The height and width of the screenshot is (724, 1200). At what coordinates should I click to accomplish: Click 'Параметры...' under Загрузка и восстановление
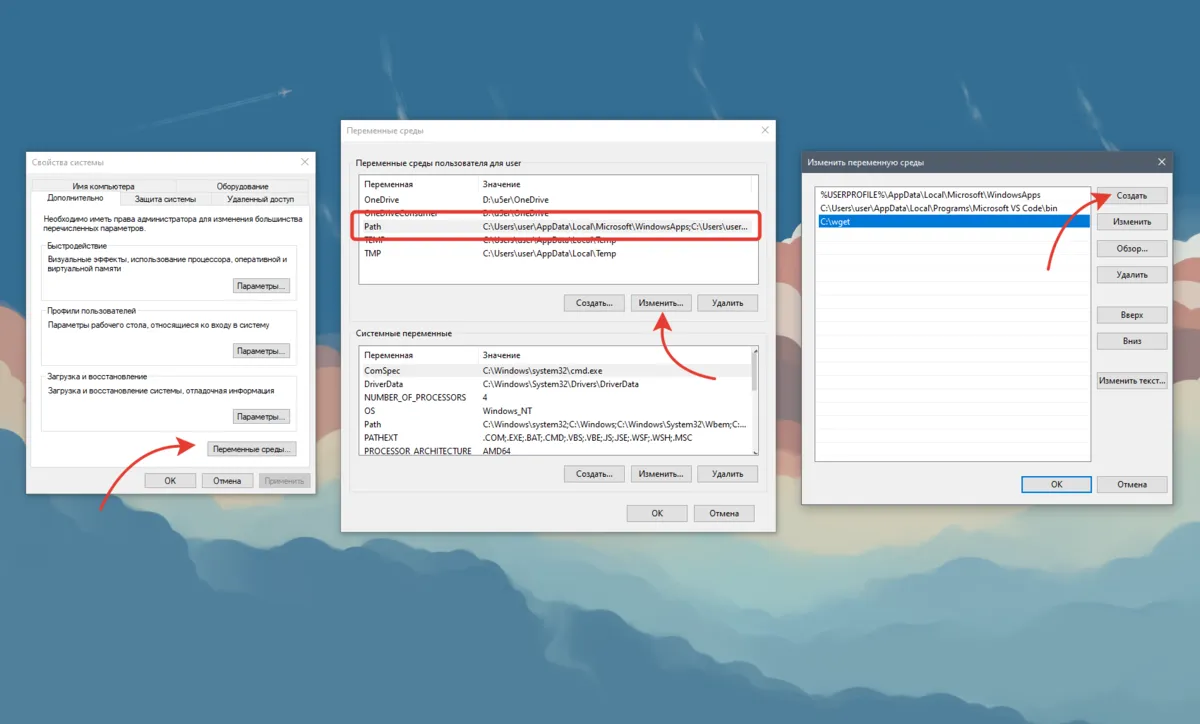261,416
